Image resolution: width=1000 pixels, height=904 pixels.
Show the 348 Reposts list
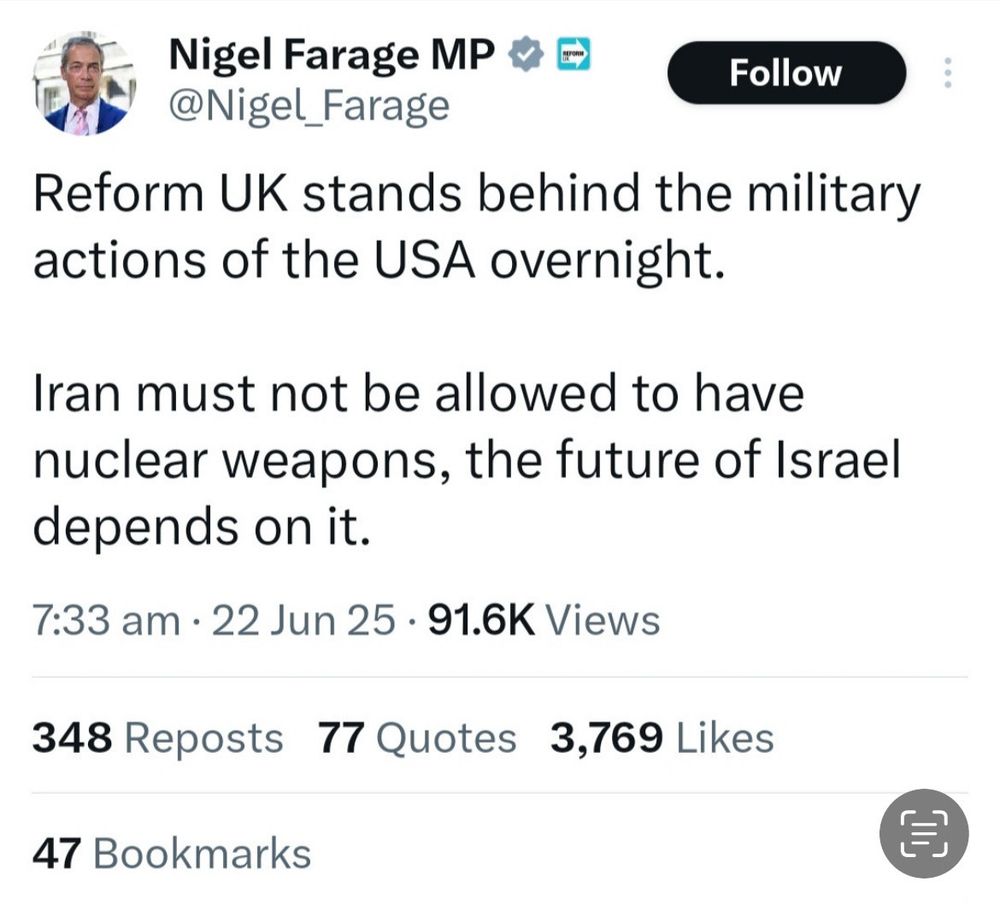[x=158, y=738]
